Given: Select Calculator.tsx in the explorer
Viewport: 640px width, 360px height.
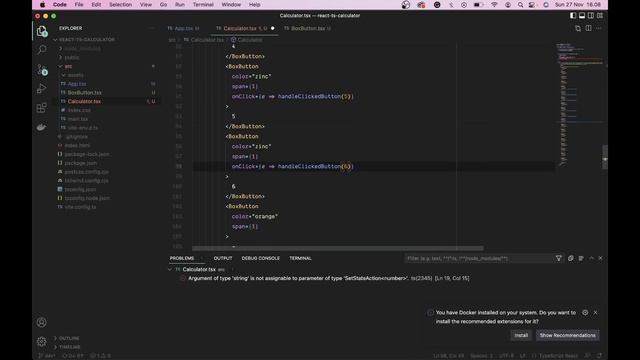Looking at the screenshot, I should click(x=84, y=101).
